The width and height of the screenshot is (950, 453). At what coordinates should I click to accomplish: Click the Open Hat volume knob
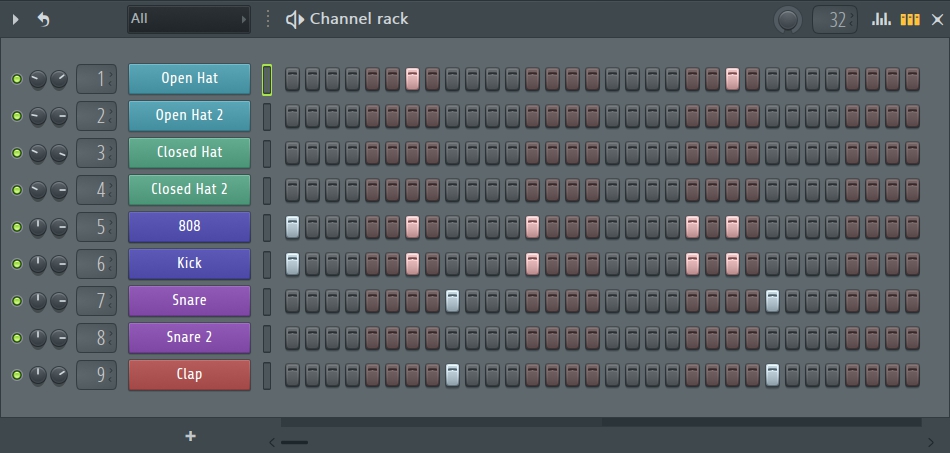(x=59, y=79)
